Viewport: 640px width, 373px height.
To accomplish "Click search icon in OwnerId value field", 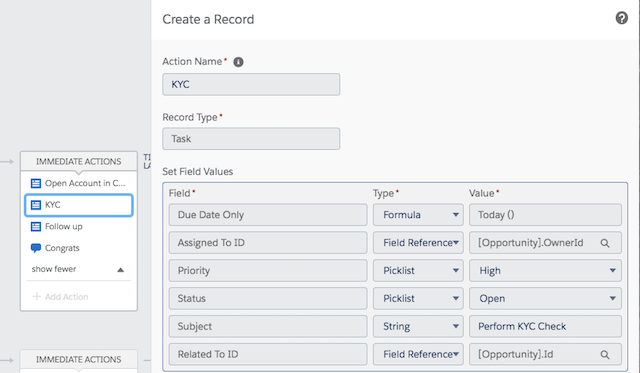I will pyautogui.click(x=605, y=243).
